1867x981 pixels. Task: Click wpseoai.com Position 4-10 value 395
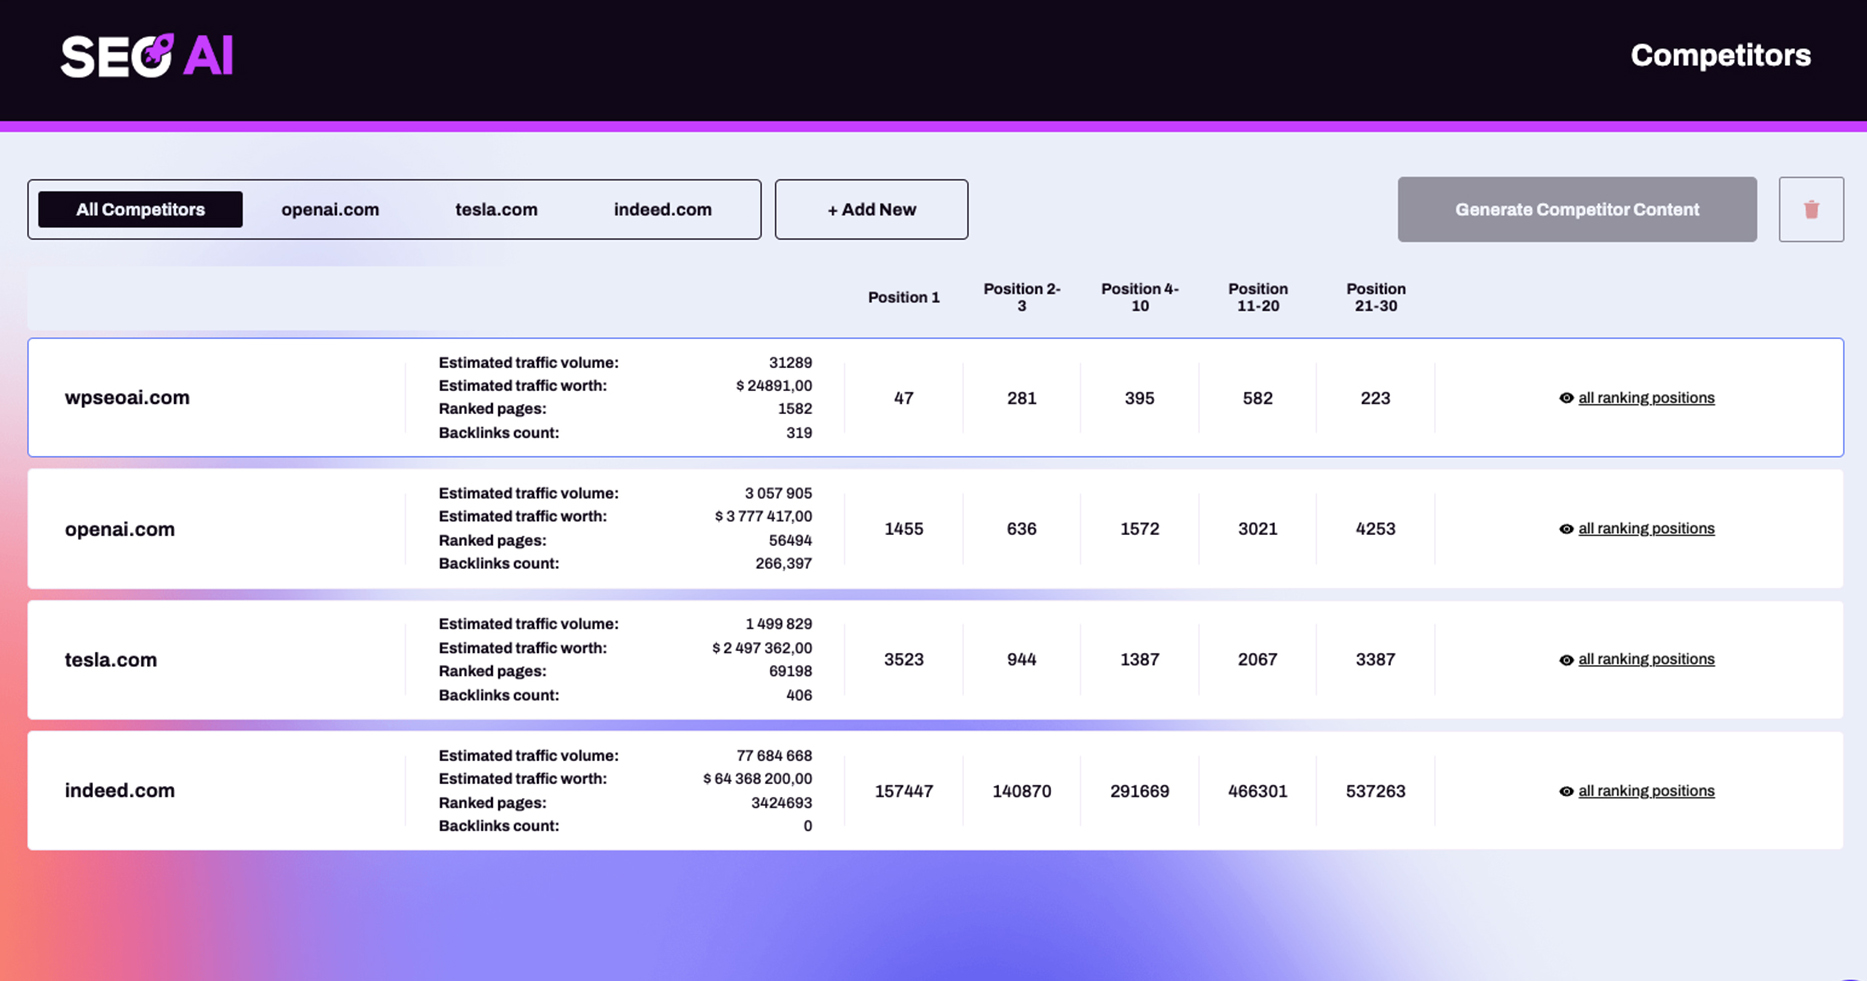1140,398
